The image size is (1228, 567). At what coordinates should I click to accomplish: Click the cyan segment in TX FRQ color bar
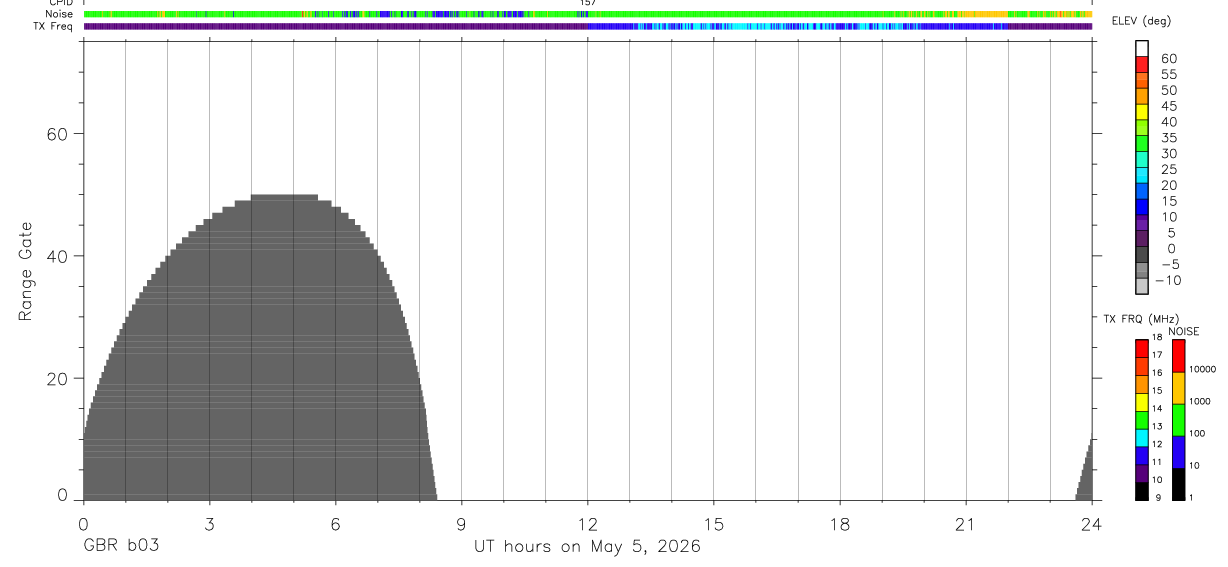[1142, 438]
